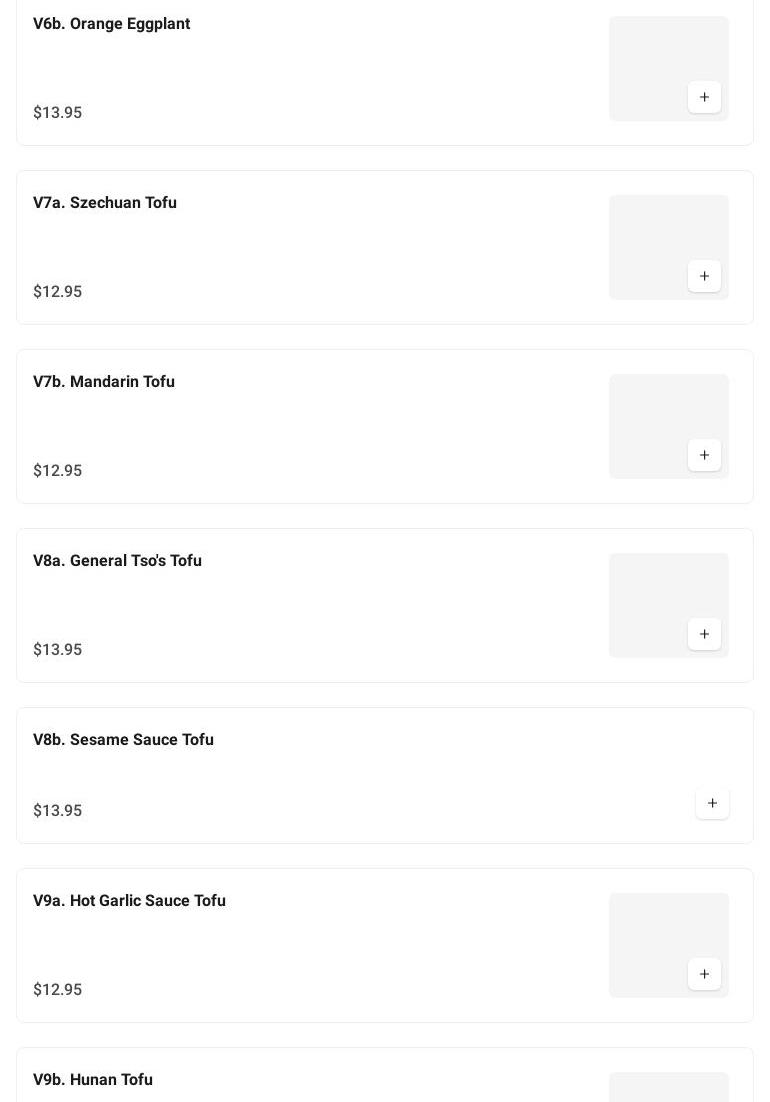The height and width of the screenshot is (1102, 770).
Task: Open the V7a. Szechuan Tofu item title
Action: pos(105,203)
